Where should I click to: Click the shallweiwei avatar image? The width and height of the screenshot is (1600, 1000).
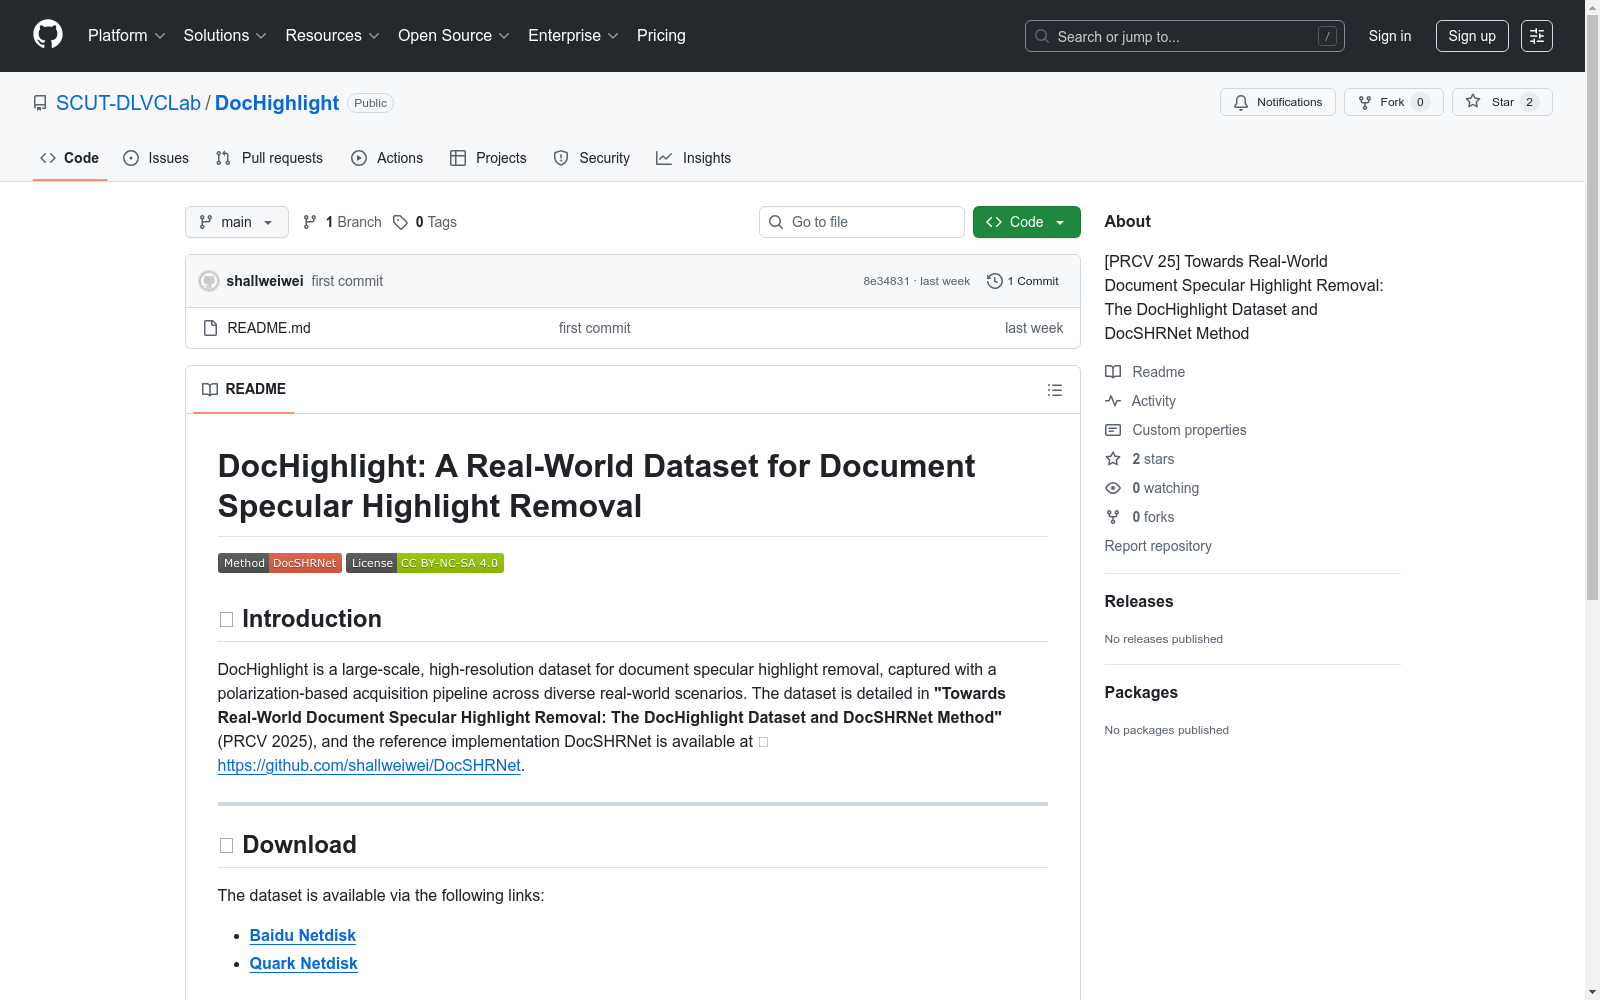coord(209,281)
